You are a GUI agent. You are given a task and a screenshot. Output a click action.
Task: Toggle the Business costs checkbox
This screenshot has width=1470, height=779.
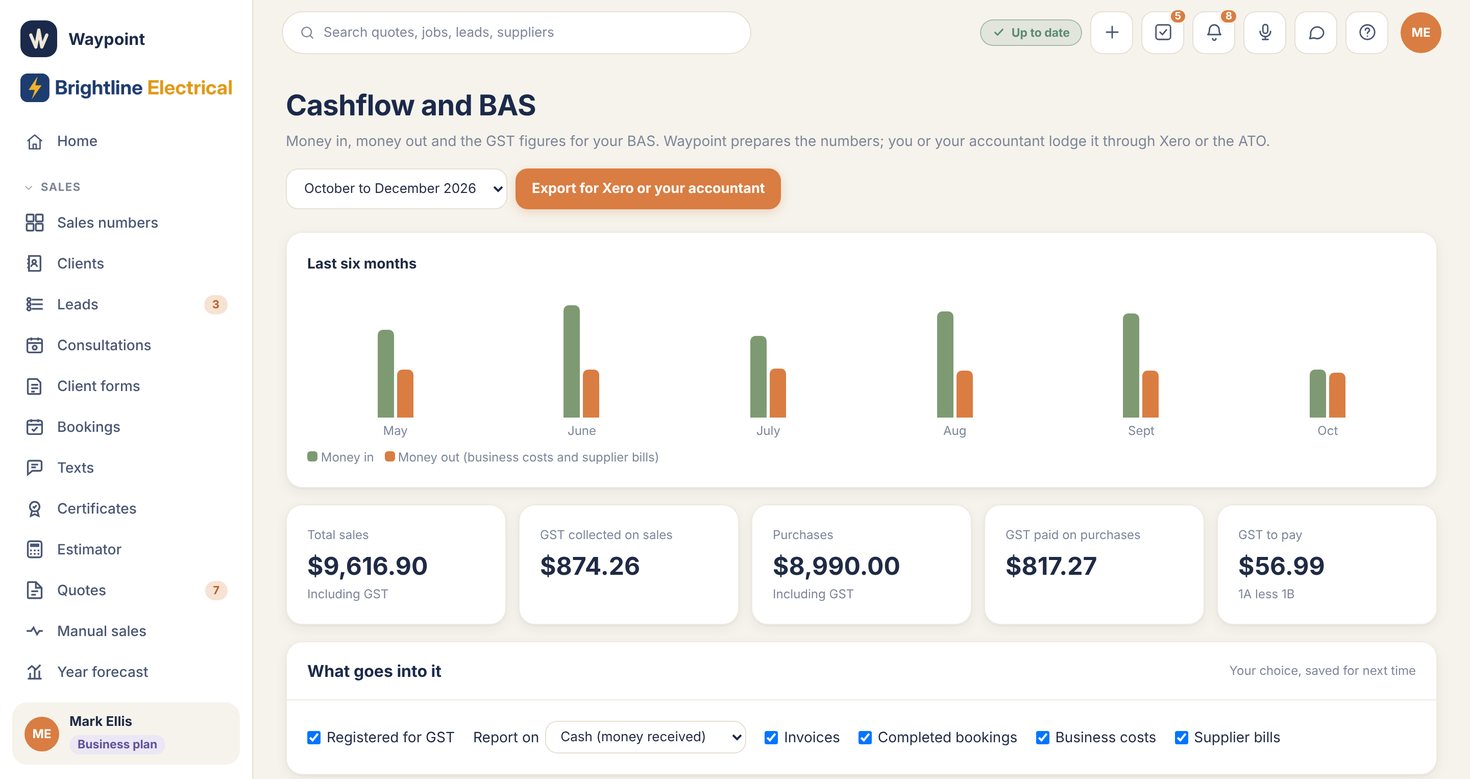click(1042, 737)
